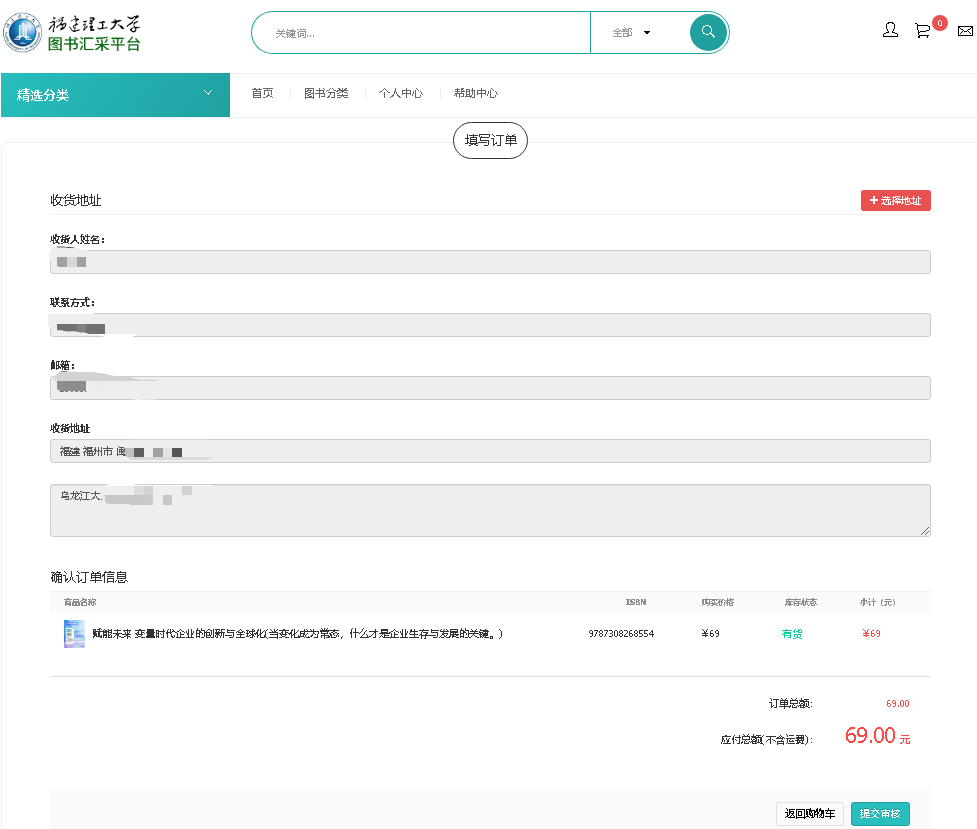Open the shopping cart icon
This screenshot has height=829, width=977.
point(922,31)
